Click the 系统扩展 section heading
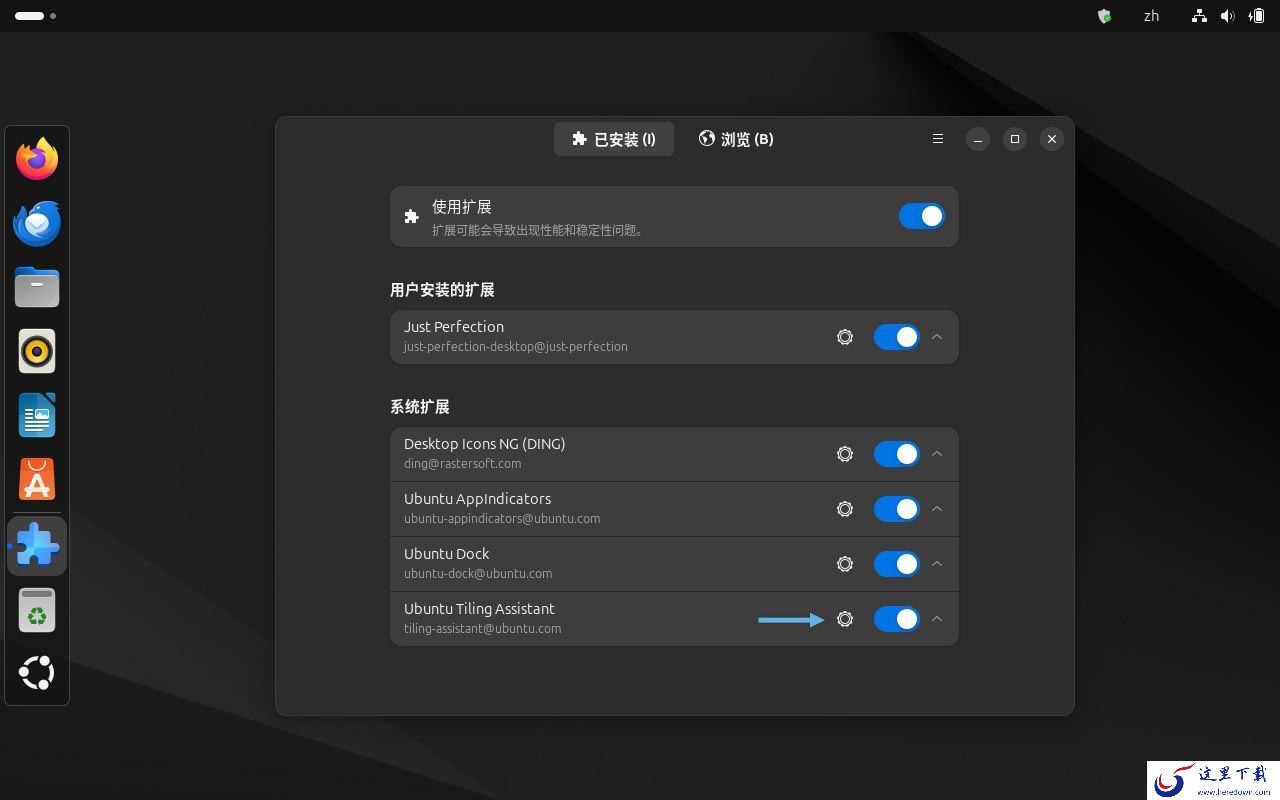Image resolution: width=1280 pixels, height=800 pixels. coord(420,407)
